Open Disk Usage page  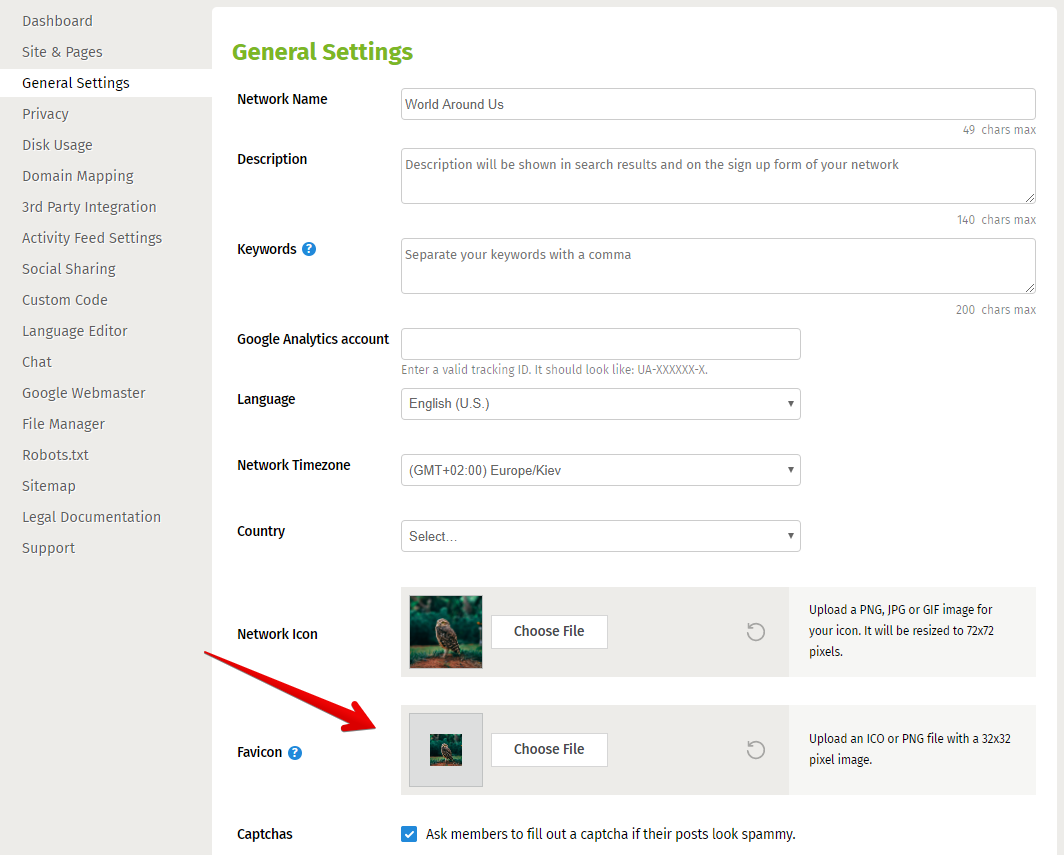tap(58, 145)
